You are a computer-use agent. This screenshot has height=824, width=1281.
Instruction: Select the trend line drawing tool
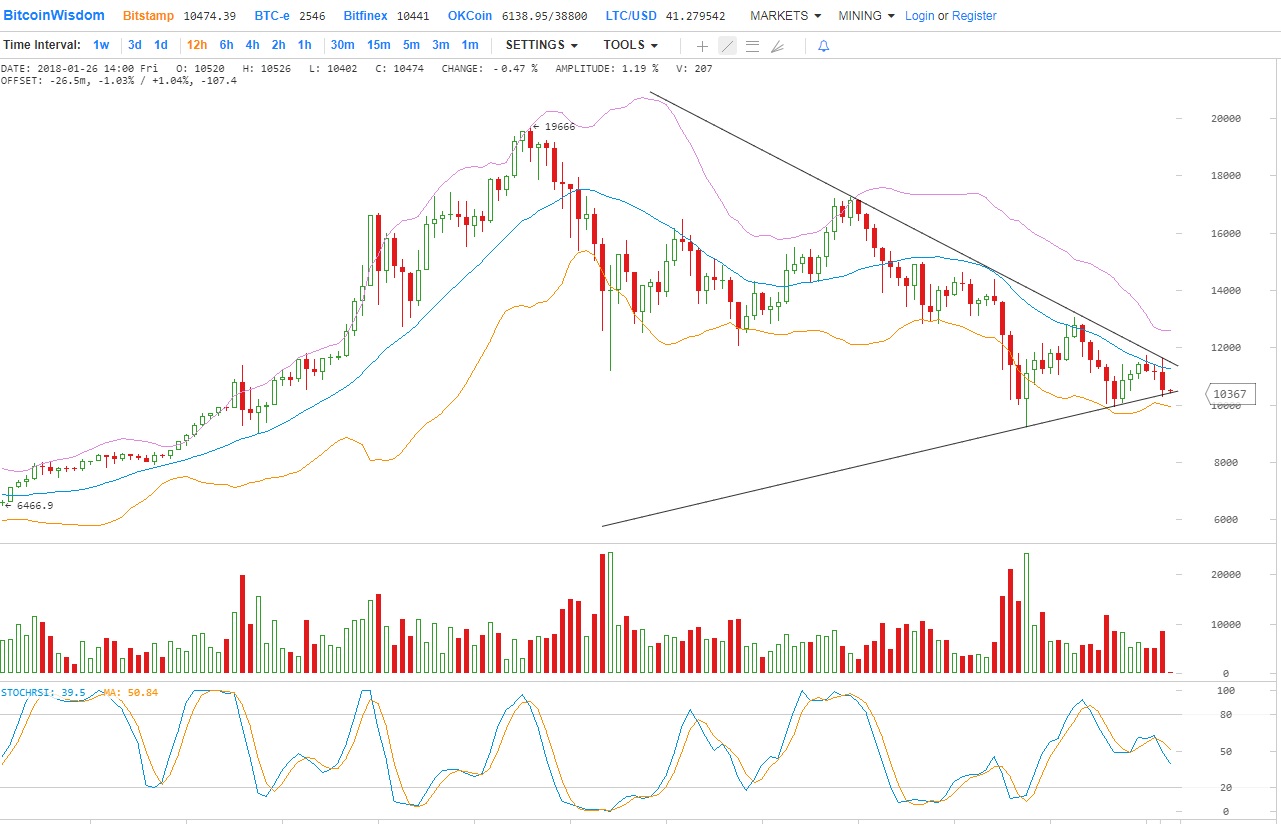point(727,46)
